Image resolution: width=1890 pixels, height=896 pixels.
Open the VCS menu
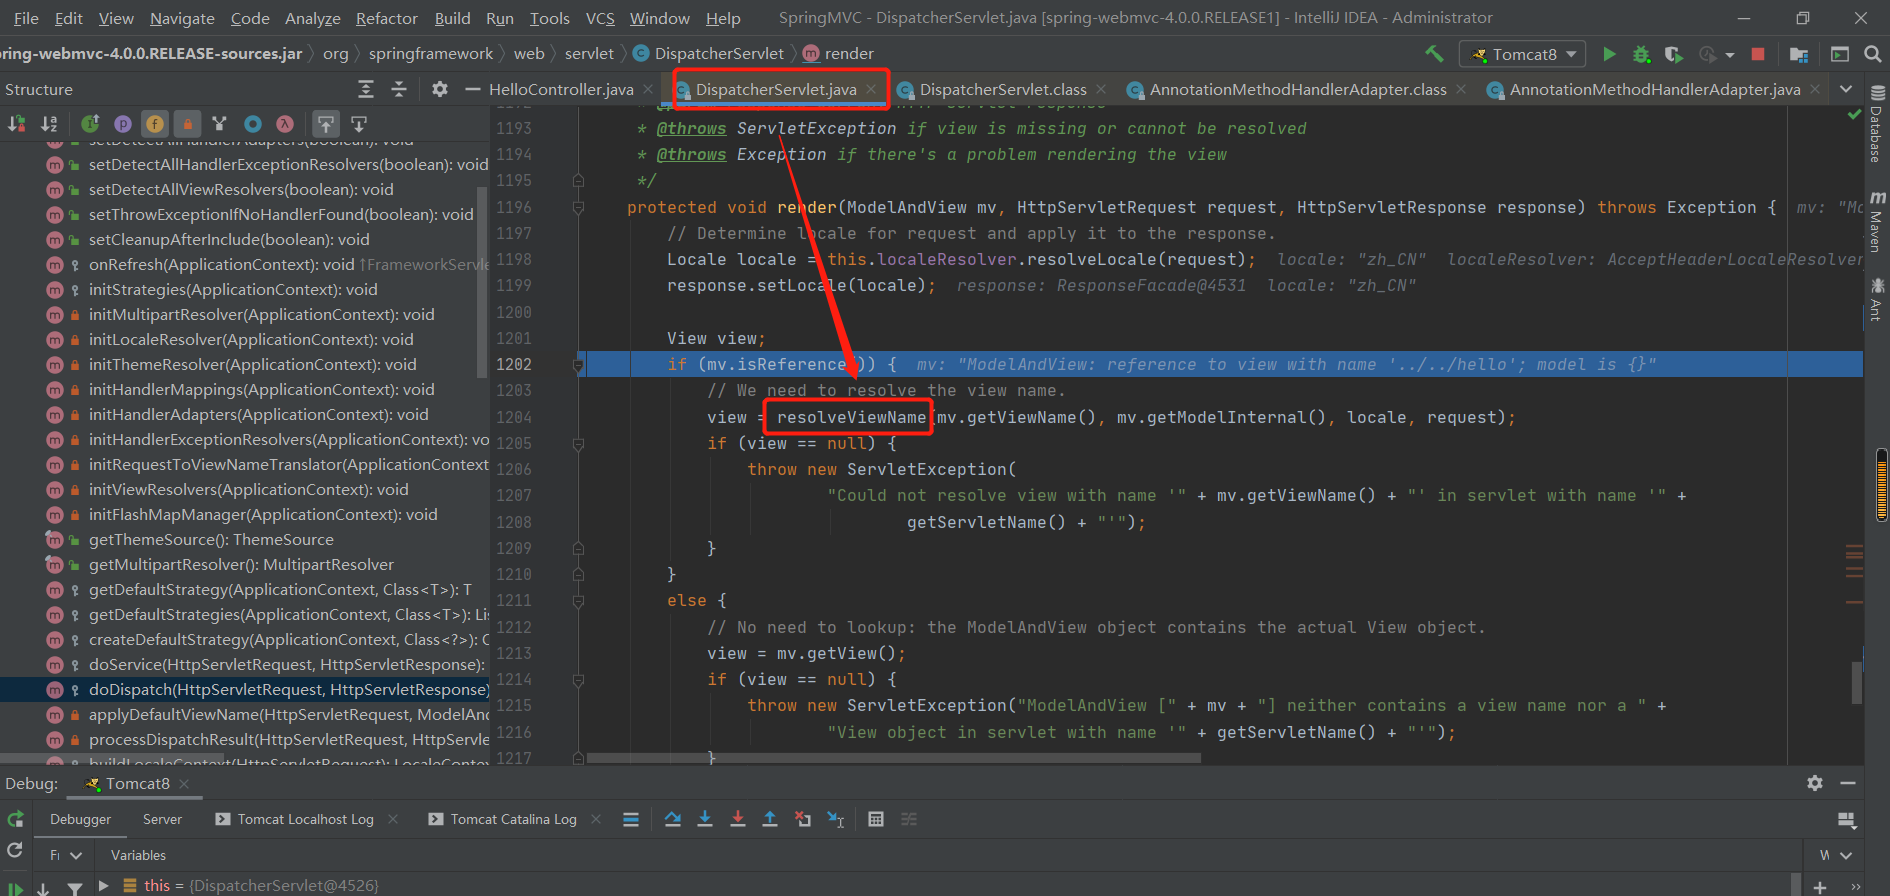tap(600, 18)
